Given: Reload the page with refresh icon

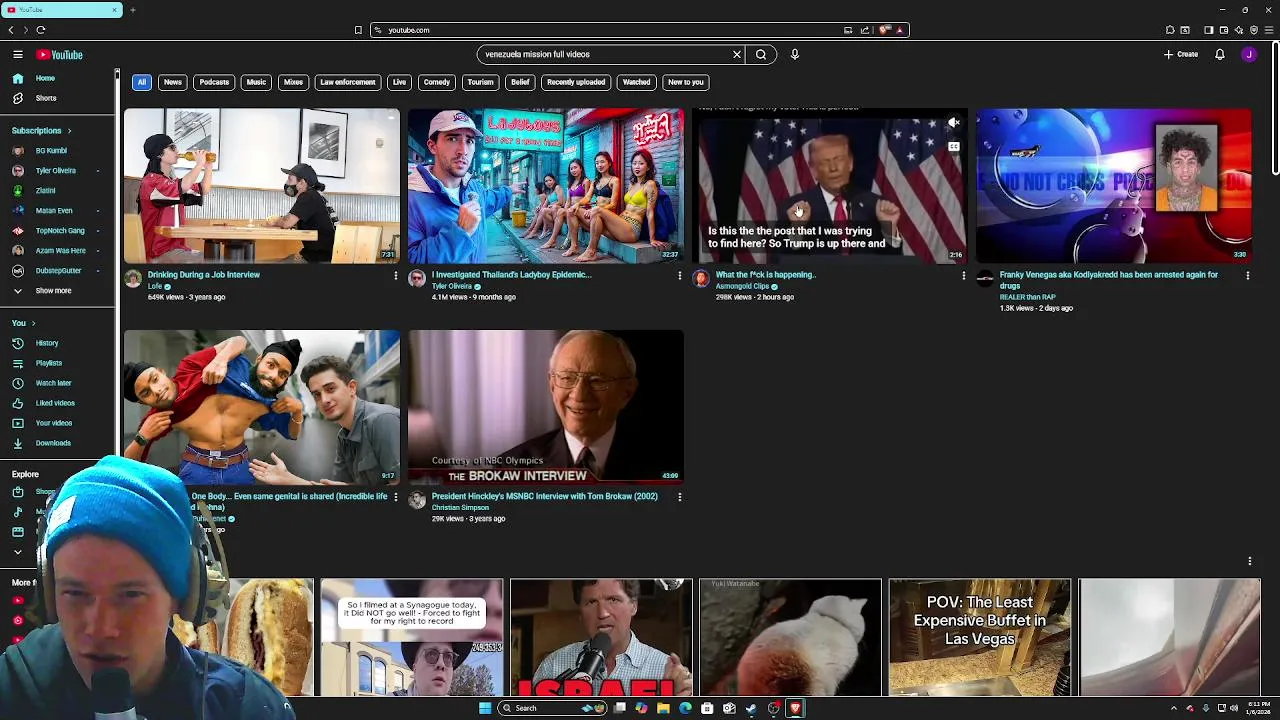Looking at the screenshot, I should [x=40, y=30].
